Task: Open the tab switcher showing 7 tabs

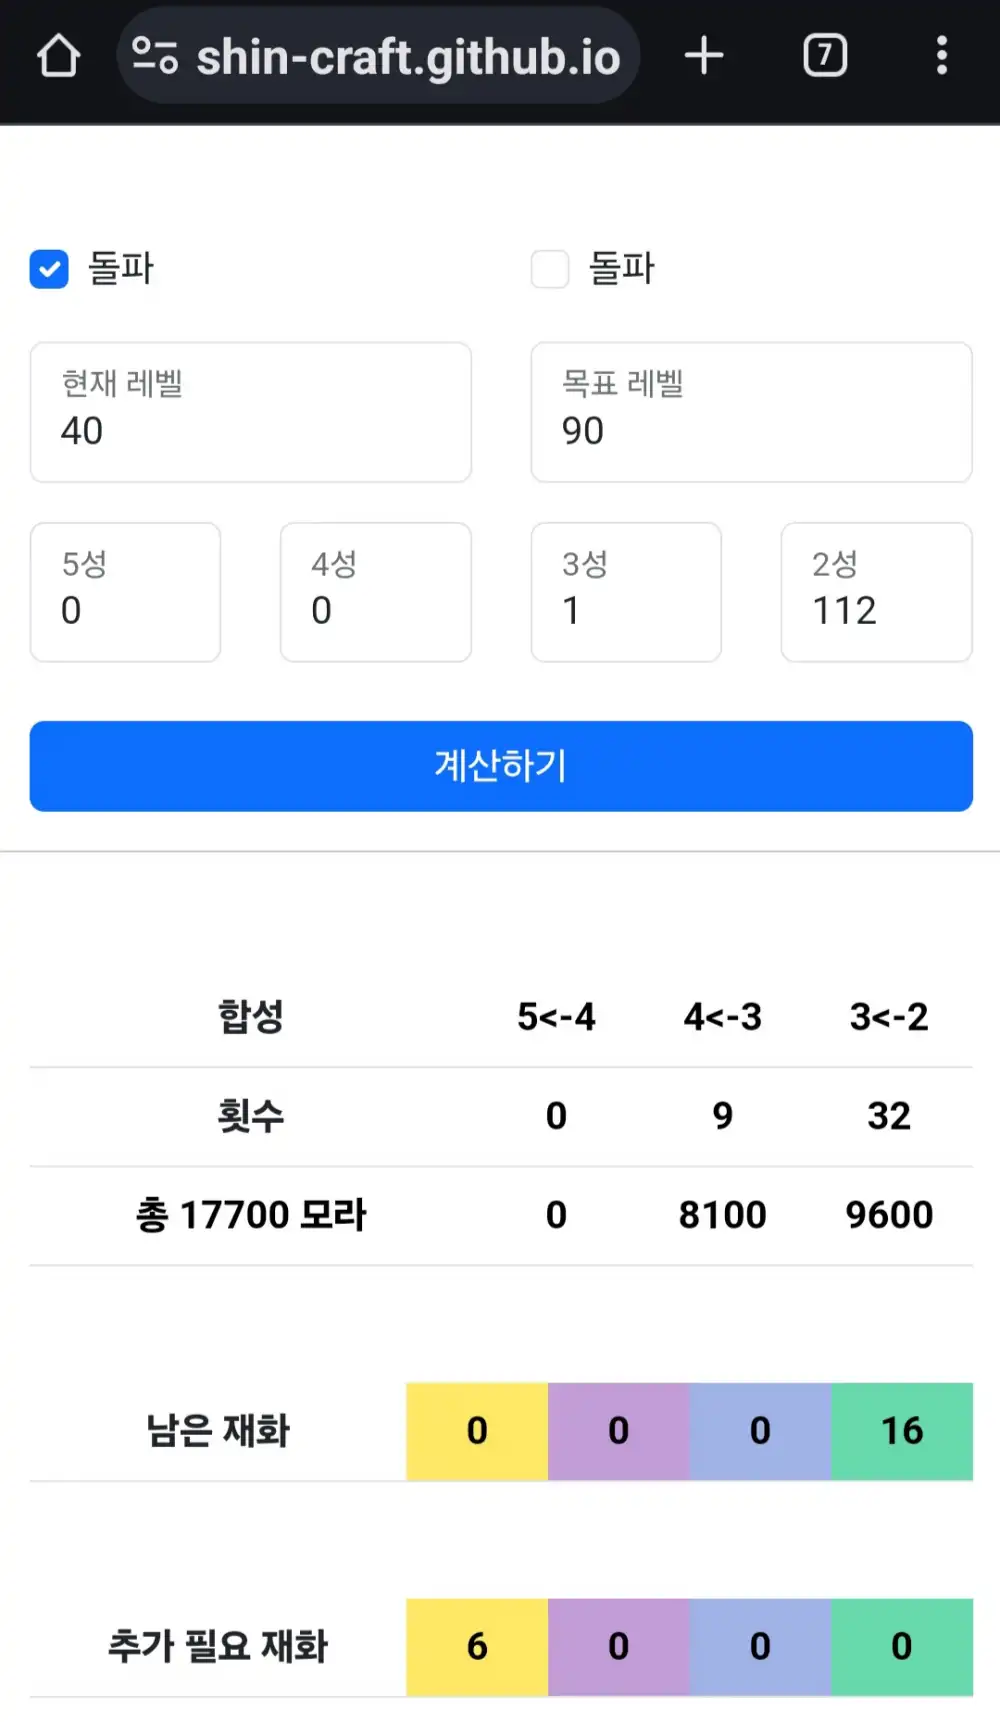Action: click(825, 56)
